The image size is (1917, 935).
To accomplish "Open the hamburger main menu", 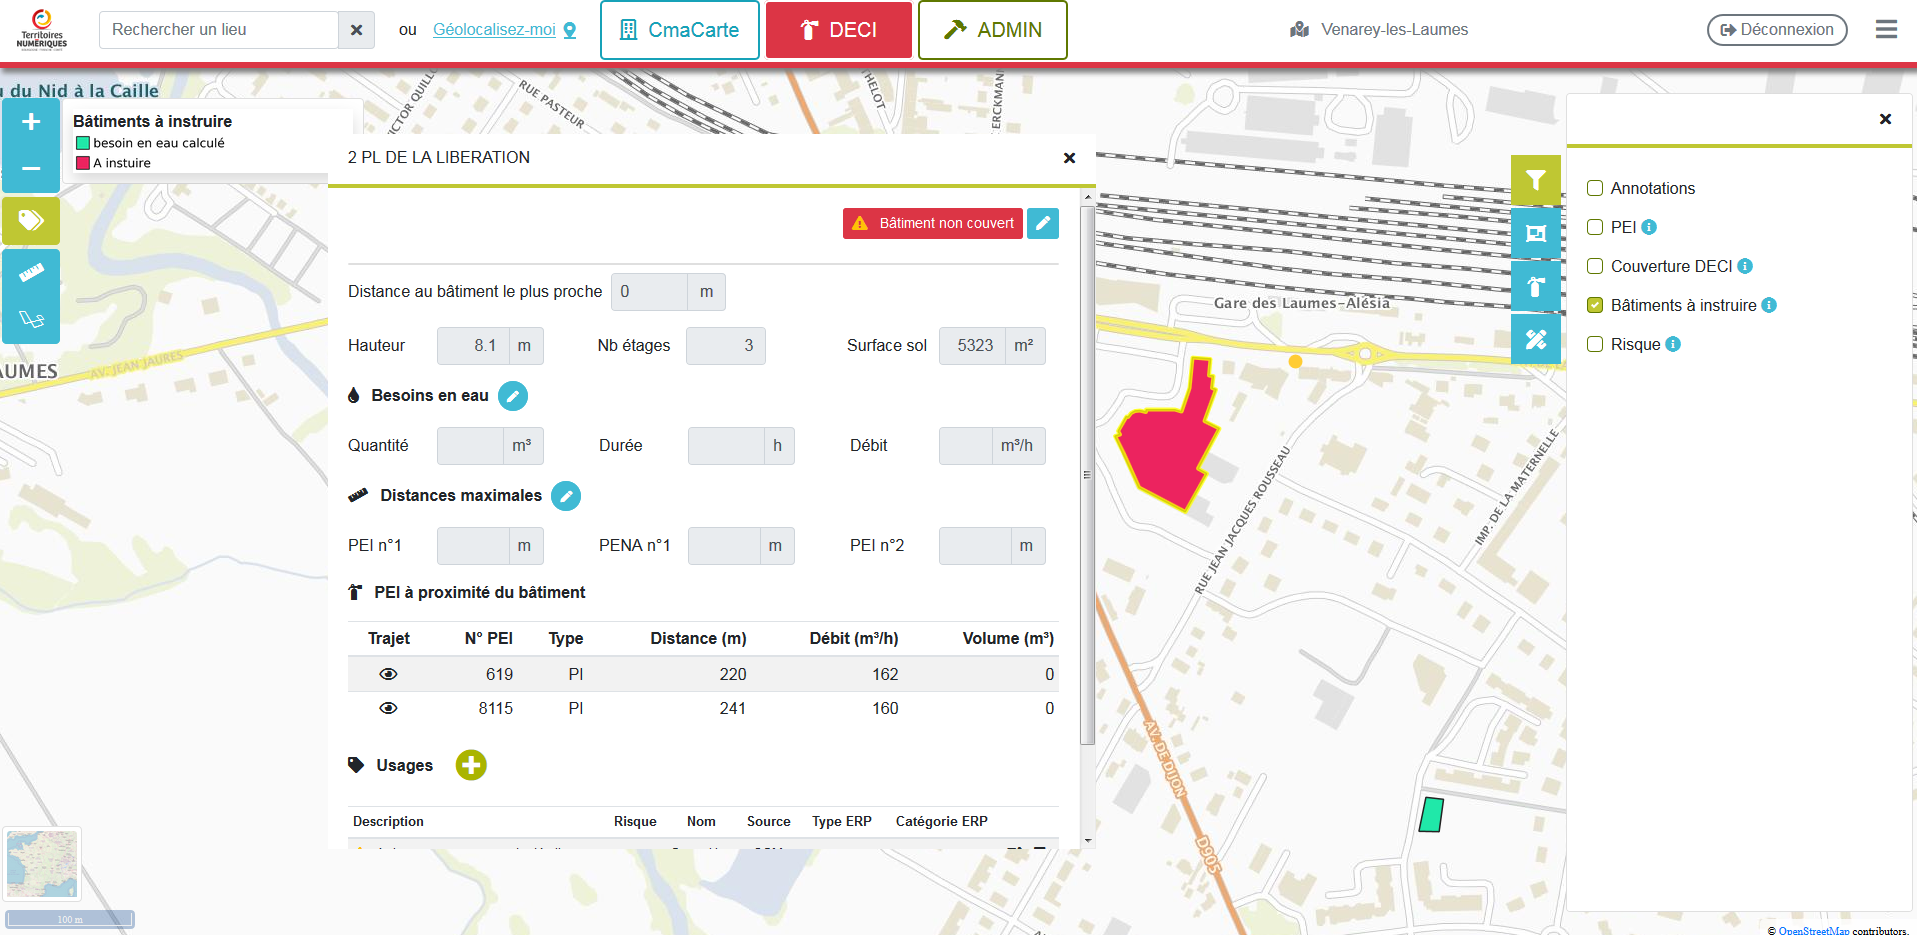I will (x=1886, y=29).
